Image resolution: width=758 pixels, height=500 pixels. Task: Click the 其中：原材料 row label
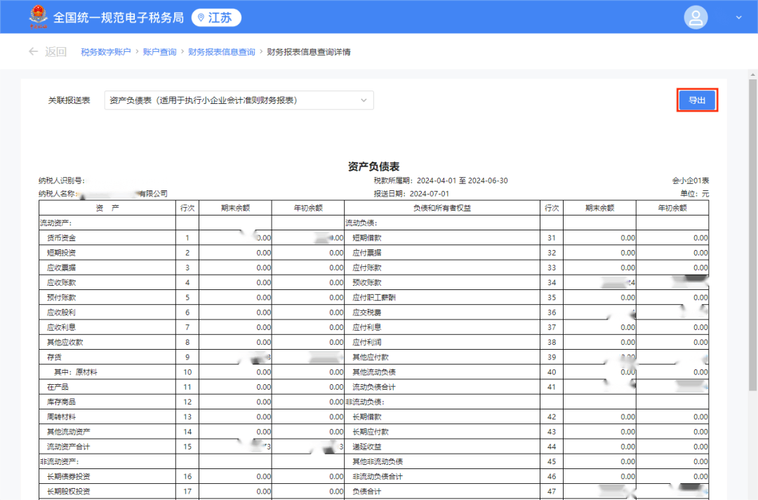click(75, 372)
